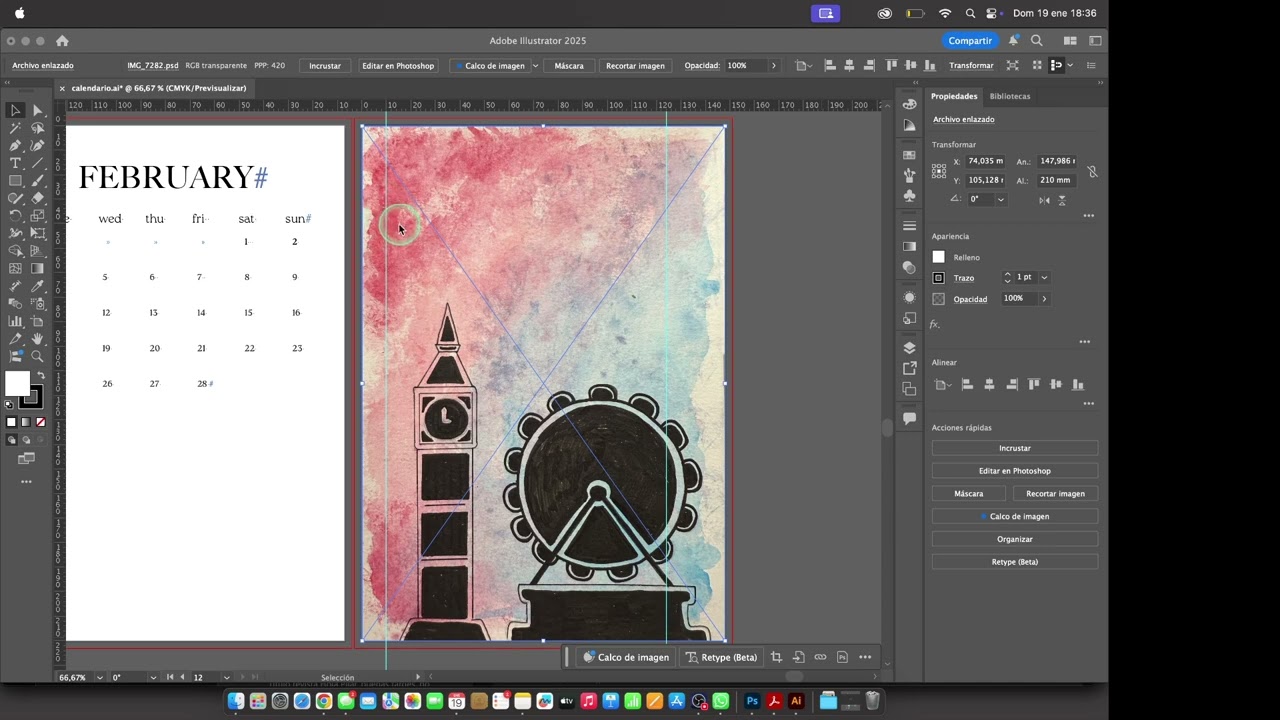Open the Stroke panel lines icon

click(909, 226)
